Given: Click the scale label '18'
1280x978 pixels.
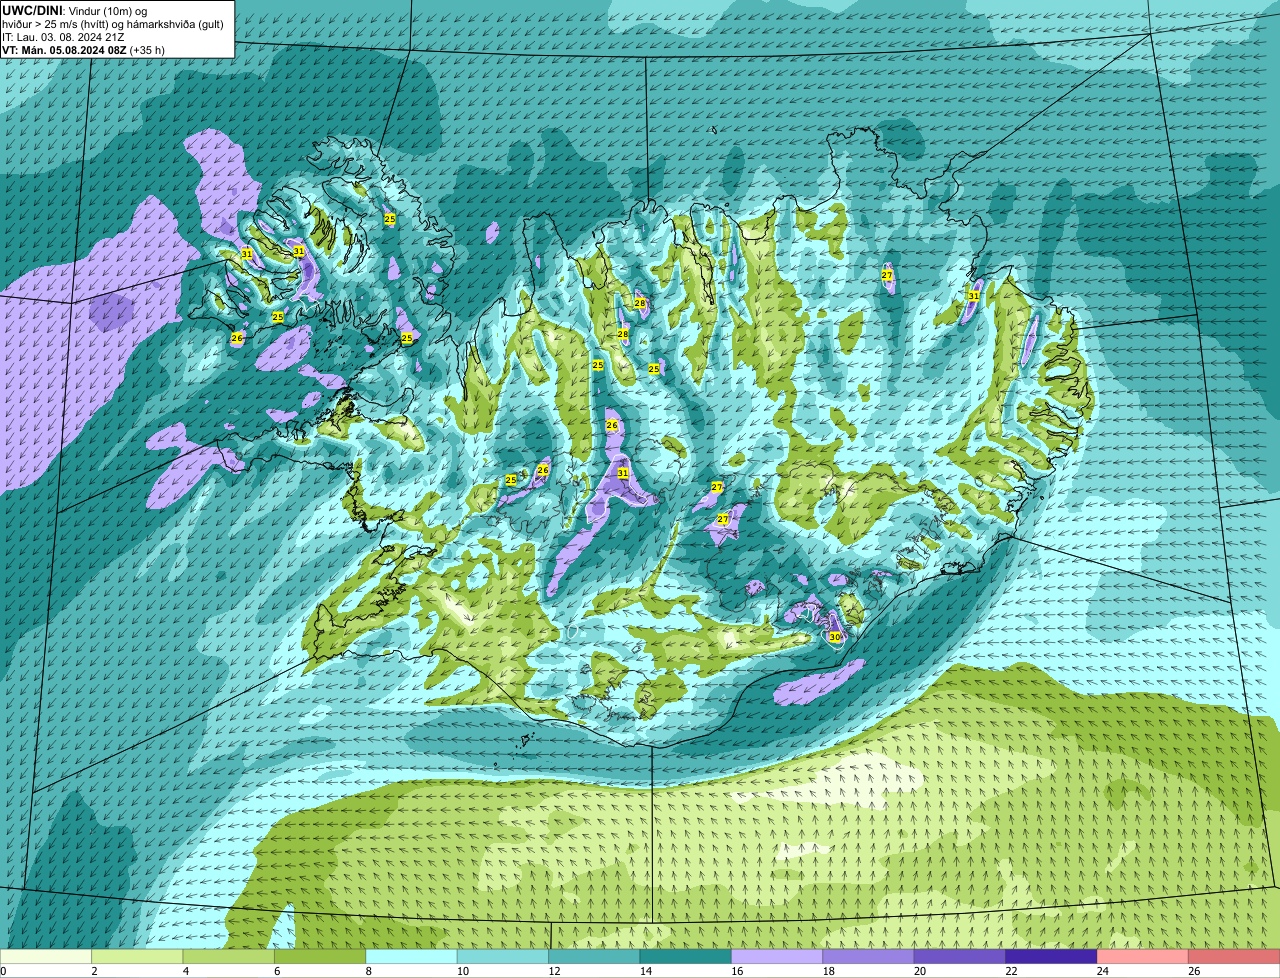Looking at the screenshot, I should pos(828,971).
